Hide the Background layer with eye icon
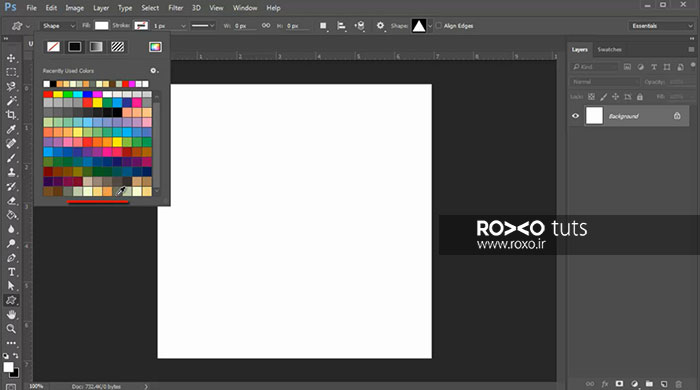The width and height of the screenshot is (700, 390). coord(575,116)
